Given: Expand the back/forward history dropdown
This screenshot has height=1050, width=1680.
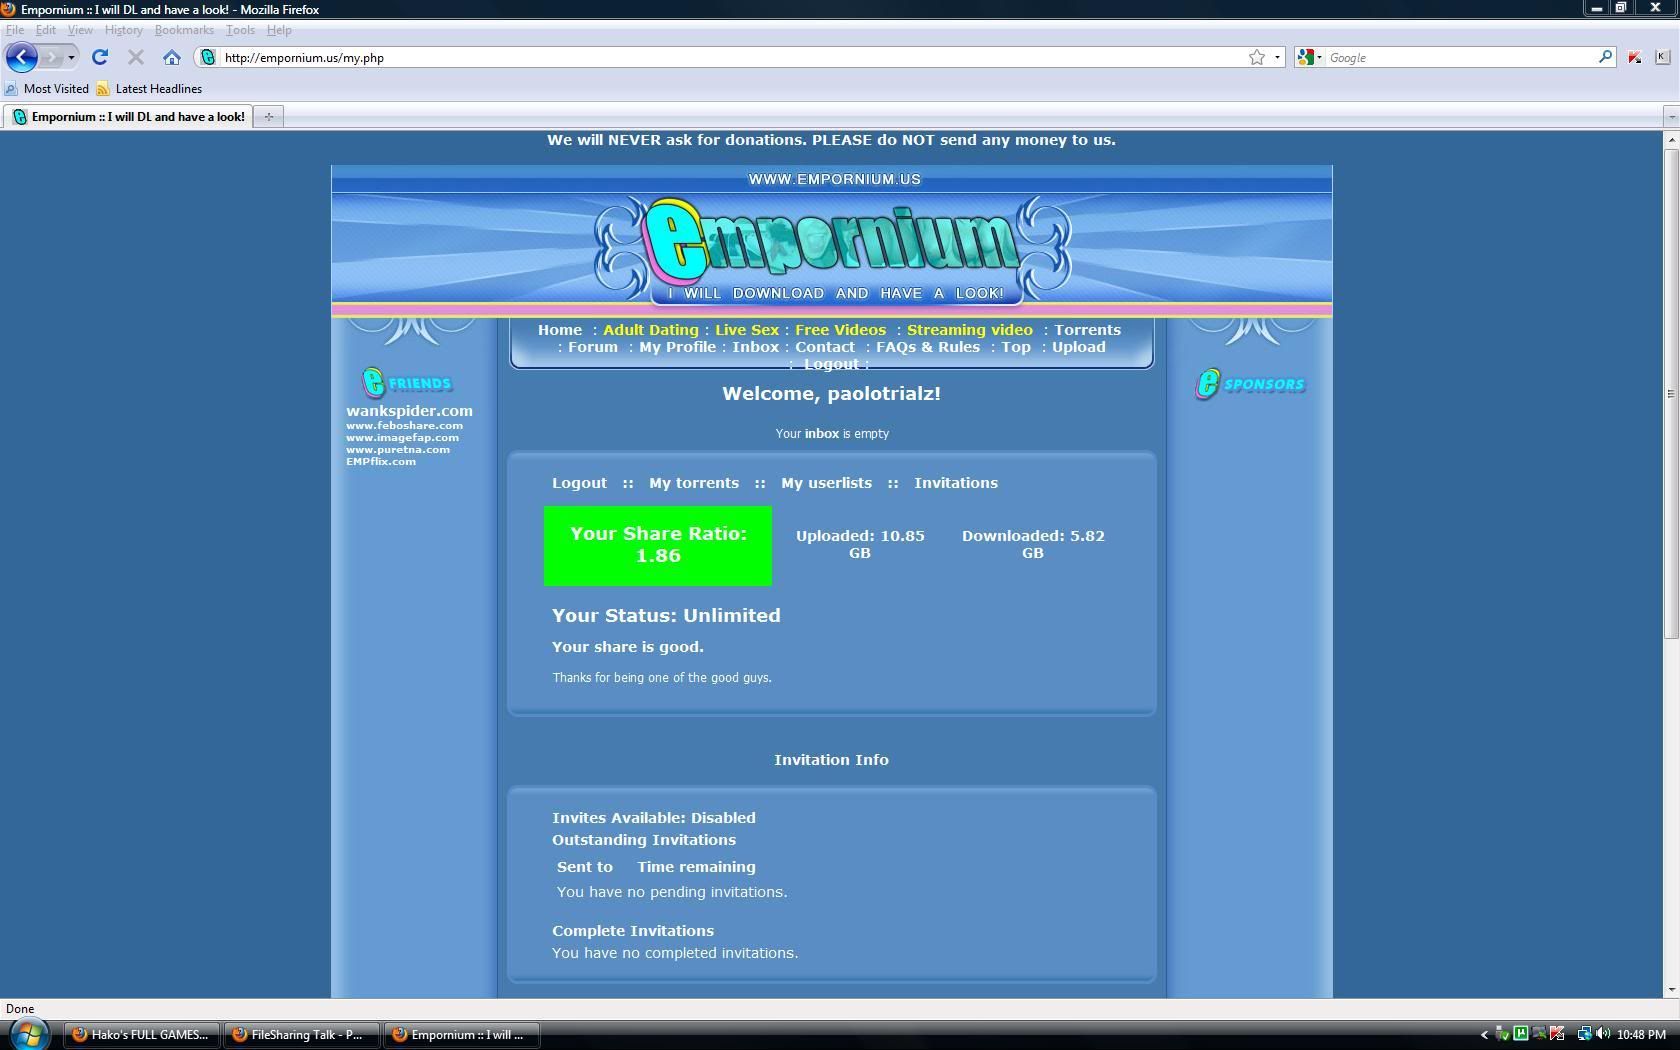Looking at the screenshot, I should tap(71, 57).
